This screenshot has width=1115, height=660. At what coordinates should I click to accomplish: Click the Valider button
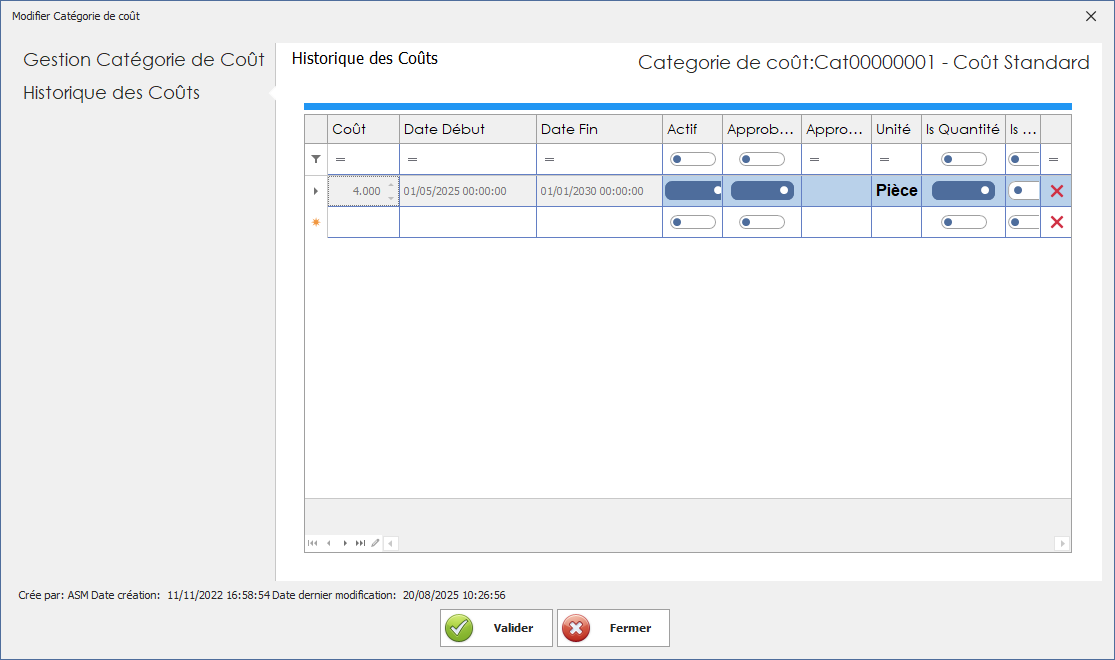click(496, 628)
